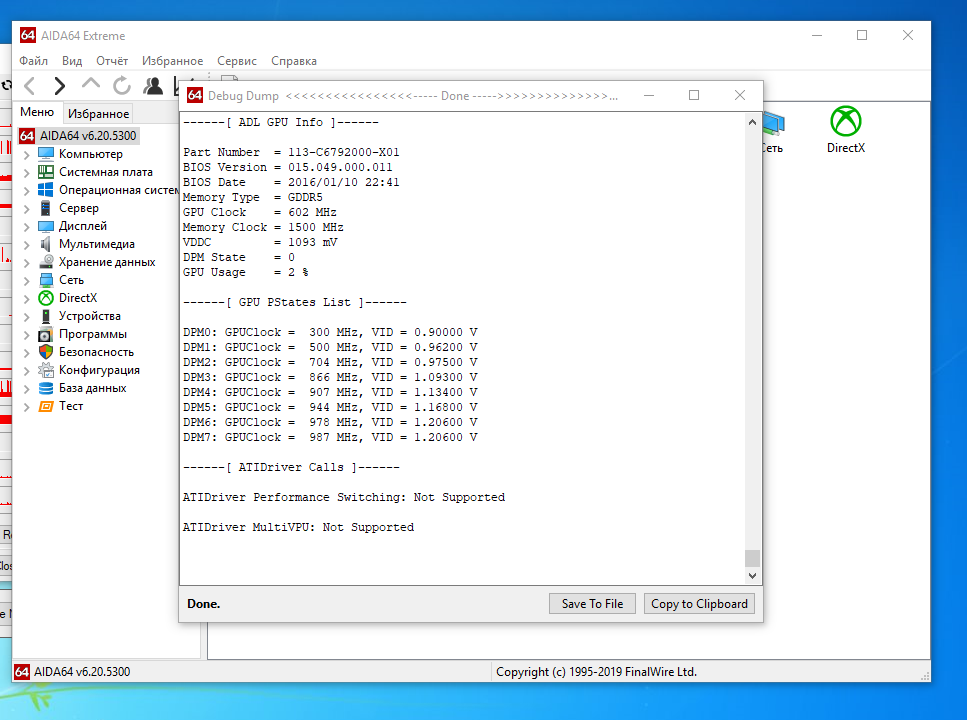Switch to the Избранное sidebar tab
The width and height of the screenshot is (967, 720).
tap(98, 114)
